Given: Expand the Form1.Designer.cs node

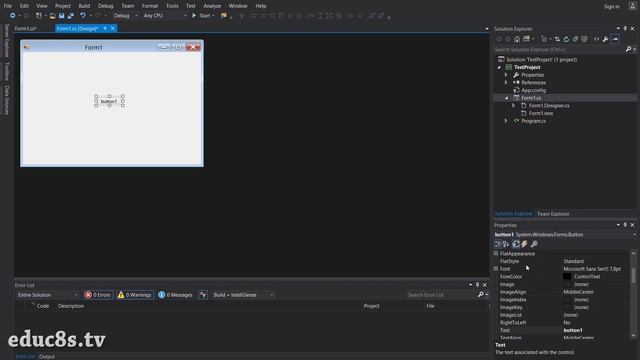Looking at the screenshot, I should [513, 105].
